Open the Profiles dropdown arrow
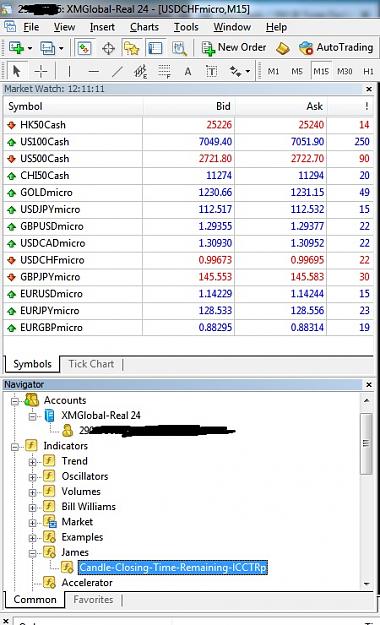This screenshot has width=380, height=625. (61, 49)
